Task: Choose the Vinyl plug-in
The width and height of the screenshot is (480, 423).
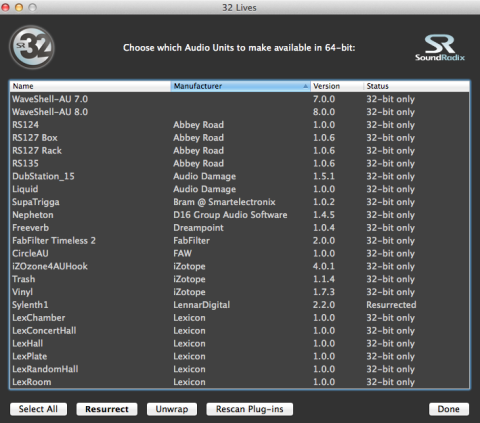Action: coord(240,292)
